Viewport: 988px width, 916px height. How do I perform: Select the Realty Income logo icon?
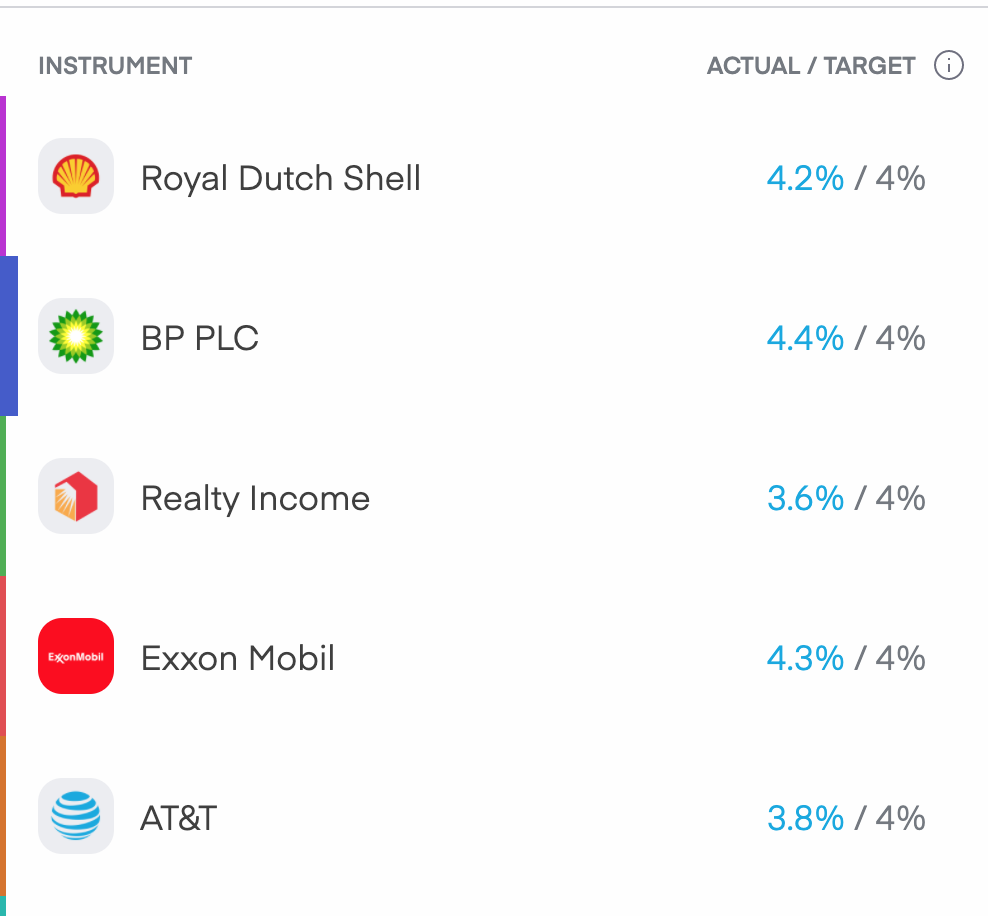click(x=76, y=496)
